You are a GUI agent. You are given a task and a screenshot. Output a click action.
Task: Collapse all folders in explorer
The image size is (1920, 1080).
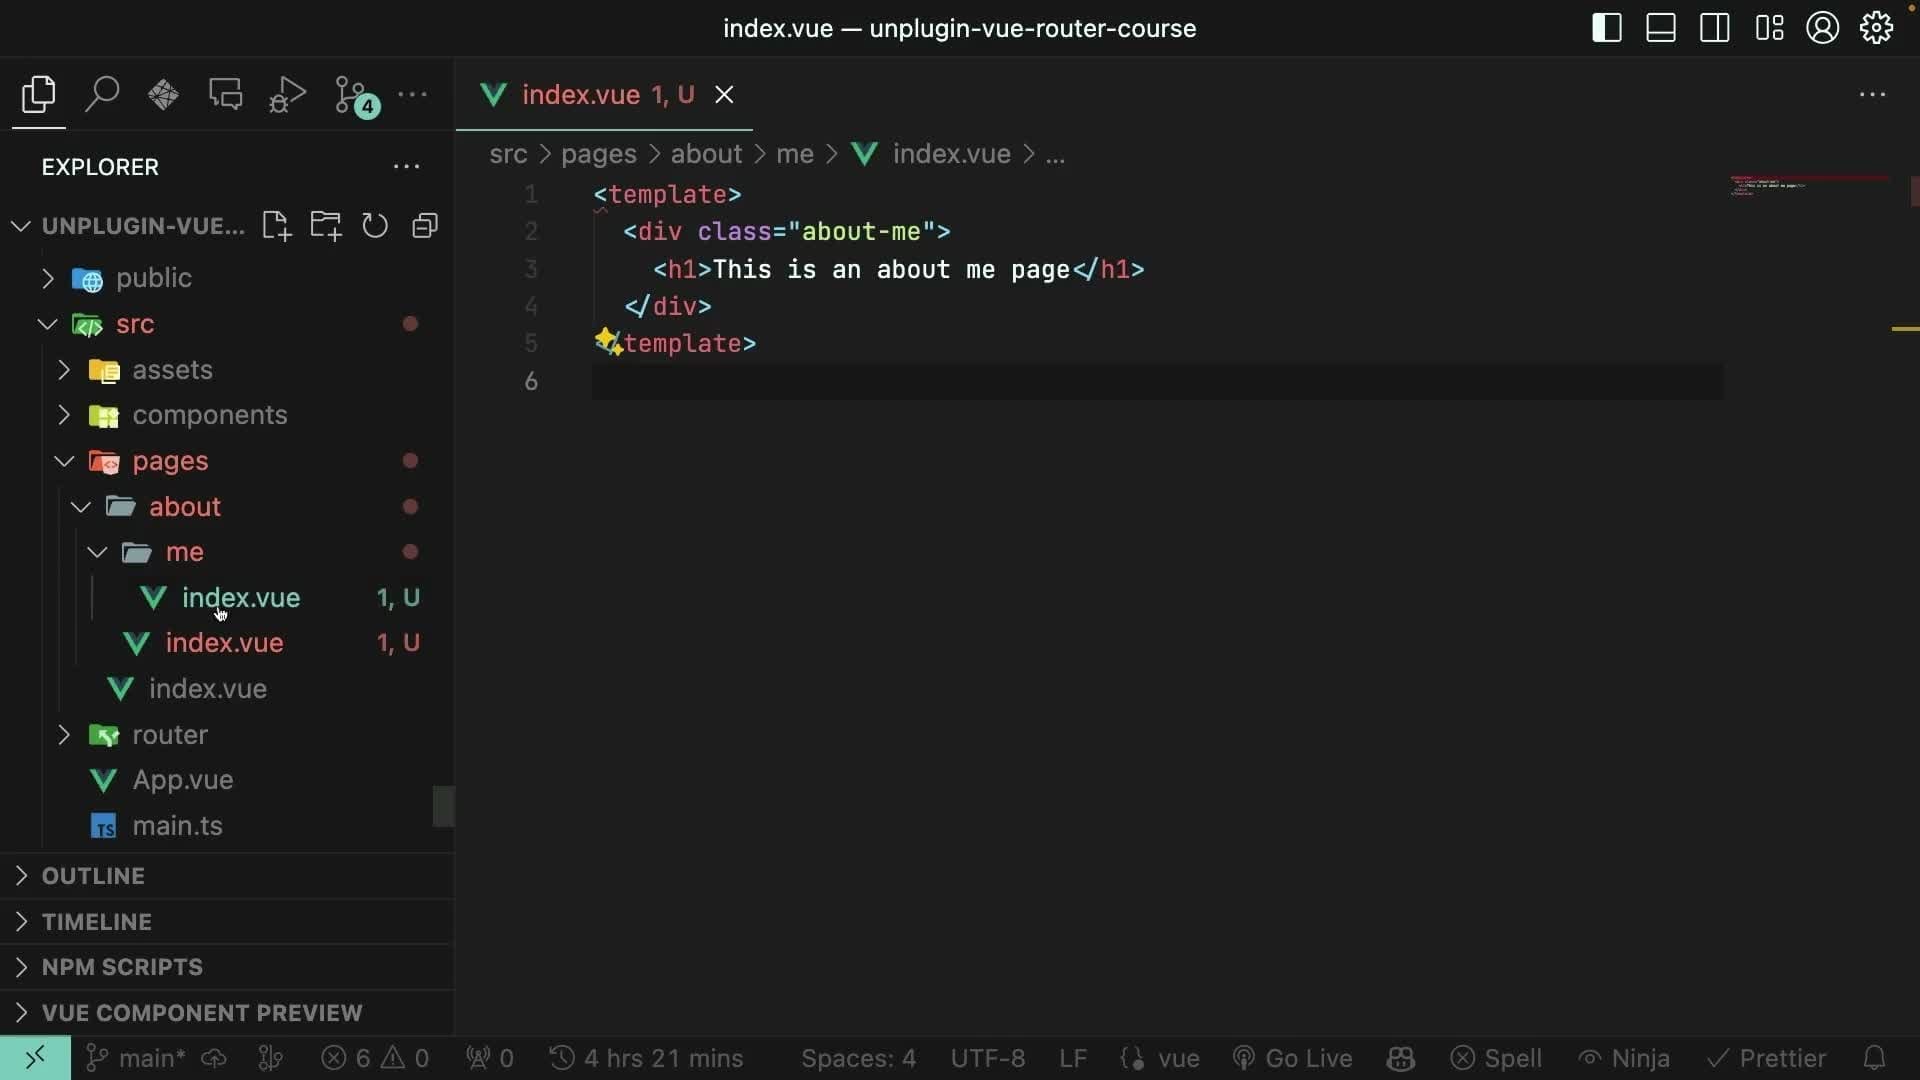point(425,226)
